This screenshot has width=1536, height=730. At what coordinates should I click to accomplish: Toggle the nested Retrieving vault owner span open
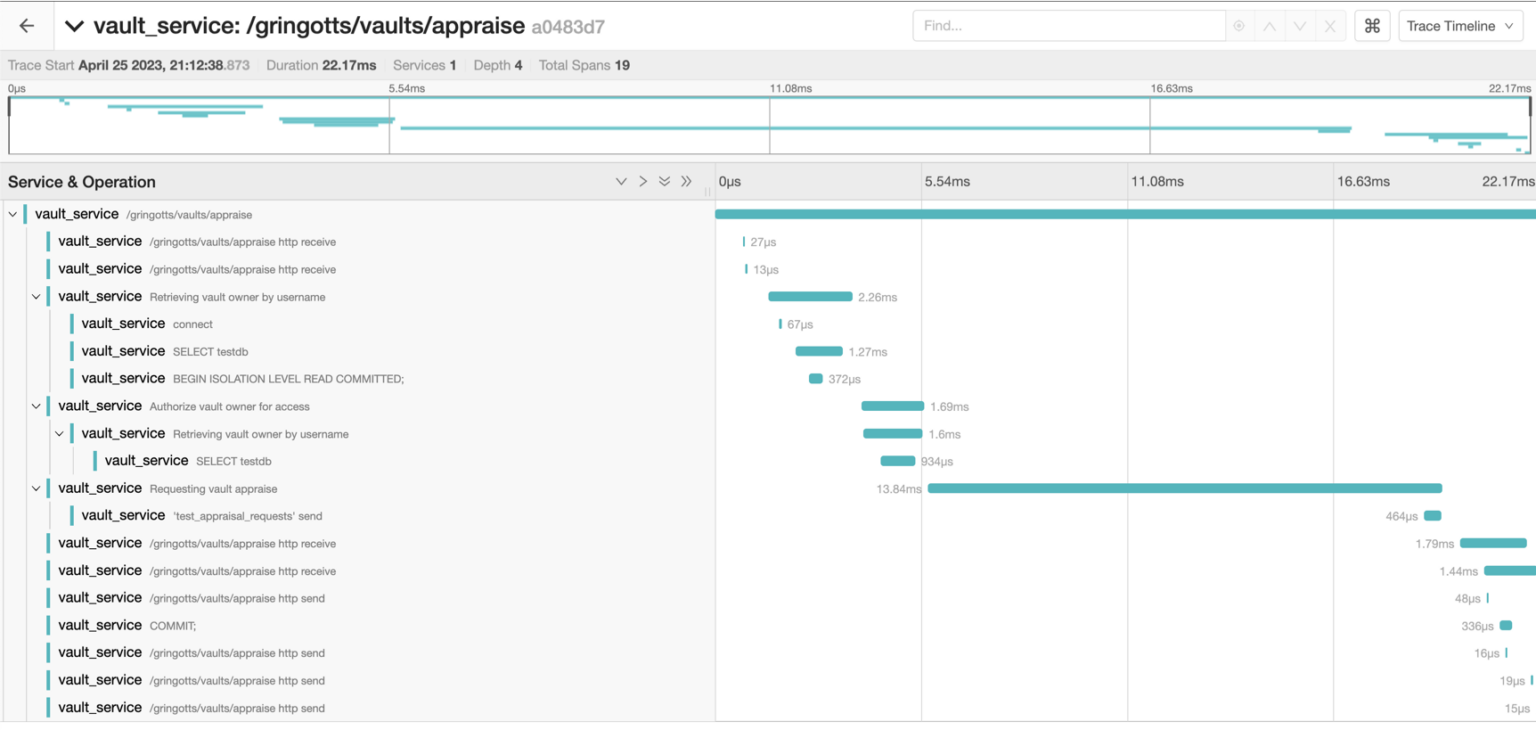coord(59,433)
